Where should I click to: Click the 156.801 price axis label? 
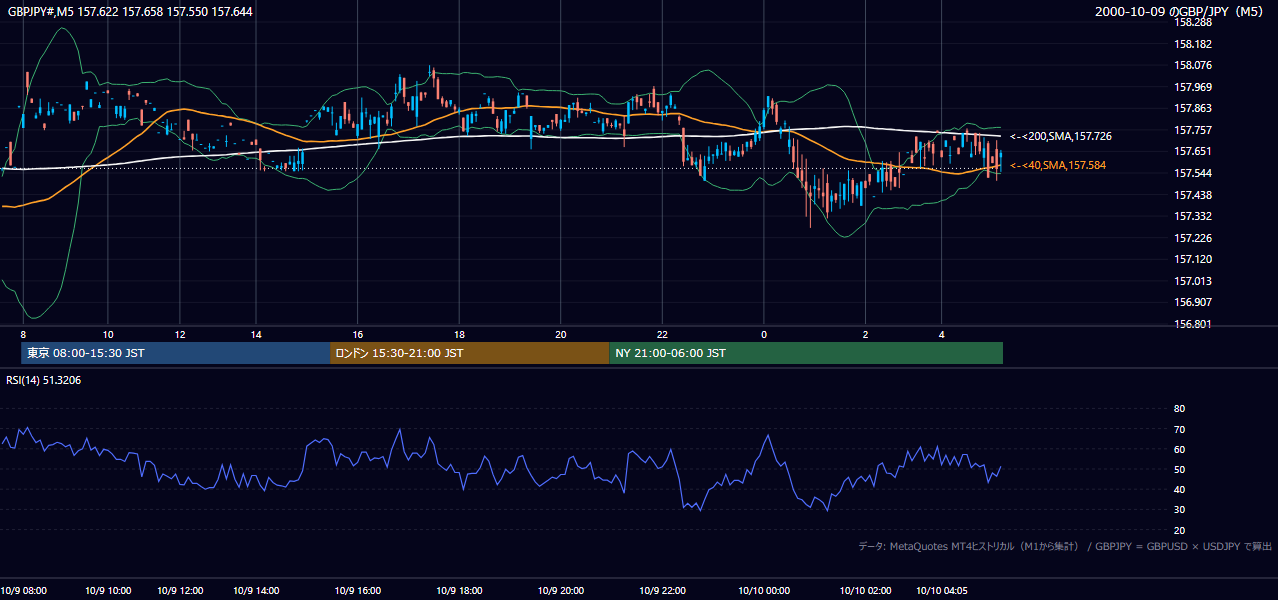1193,324
